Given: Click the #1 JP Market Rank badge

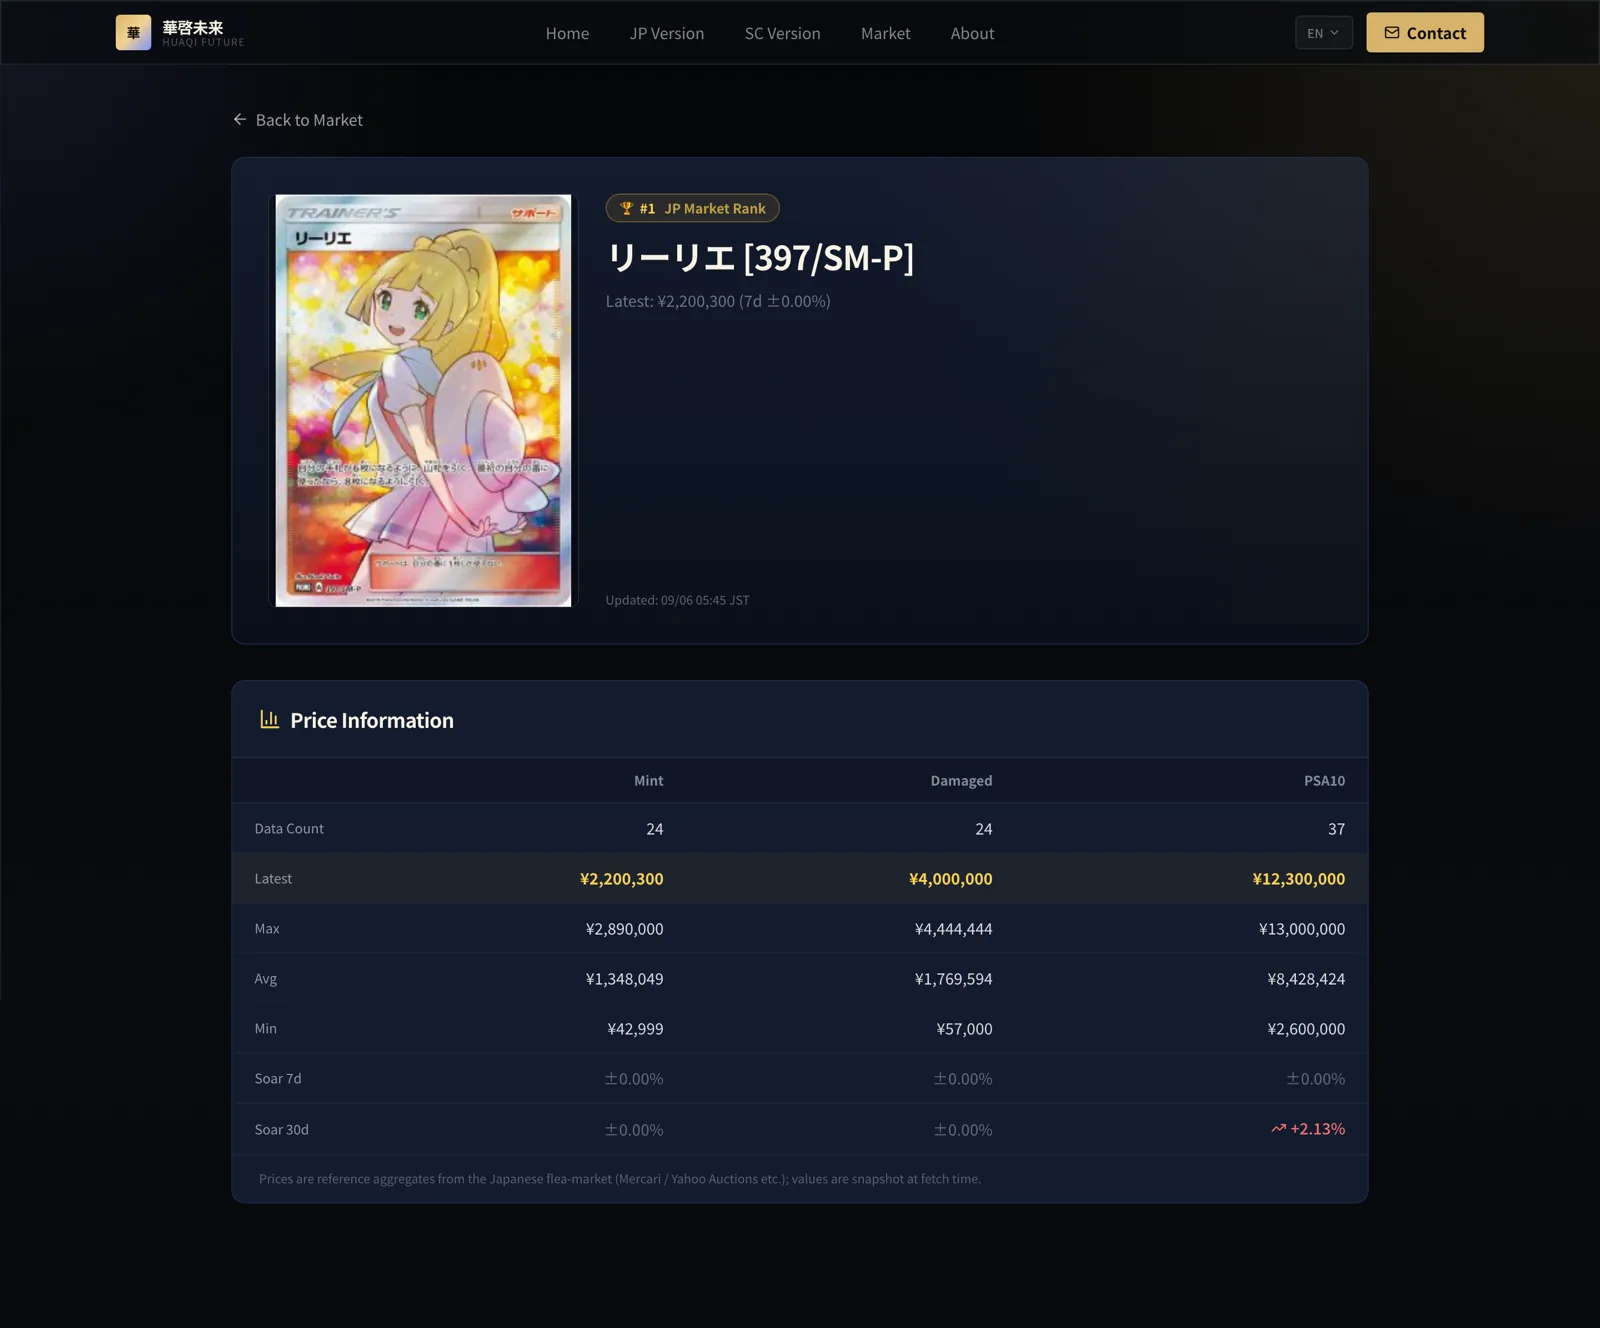Looking at the screenshot, I should (x=692, y=208).
